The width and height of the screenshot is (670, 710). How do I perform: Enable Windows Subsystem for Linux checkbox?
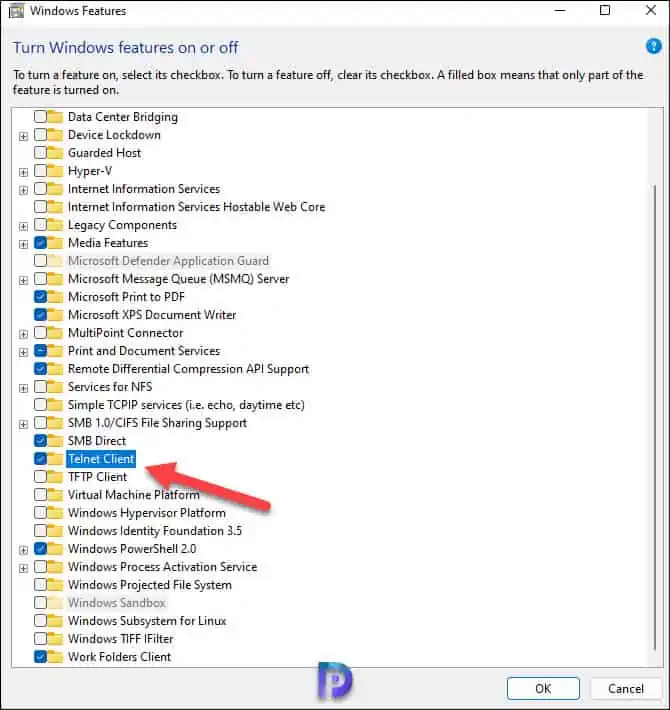tap(40, 621)
